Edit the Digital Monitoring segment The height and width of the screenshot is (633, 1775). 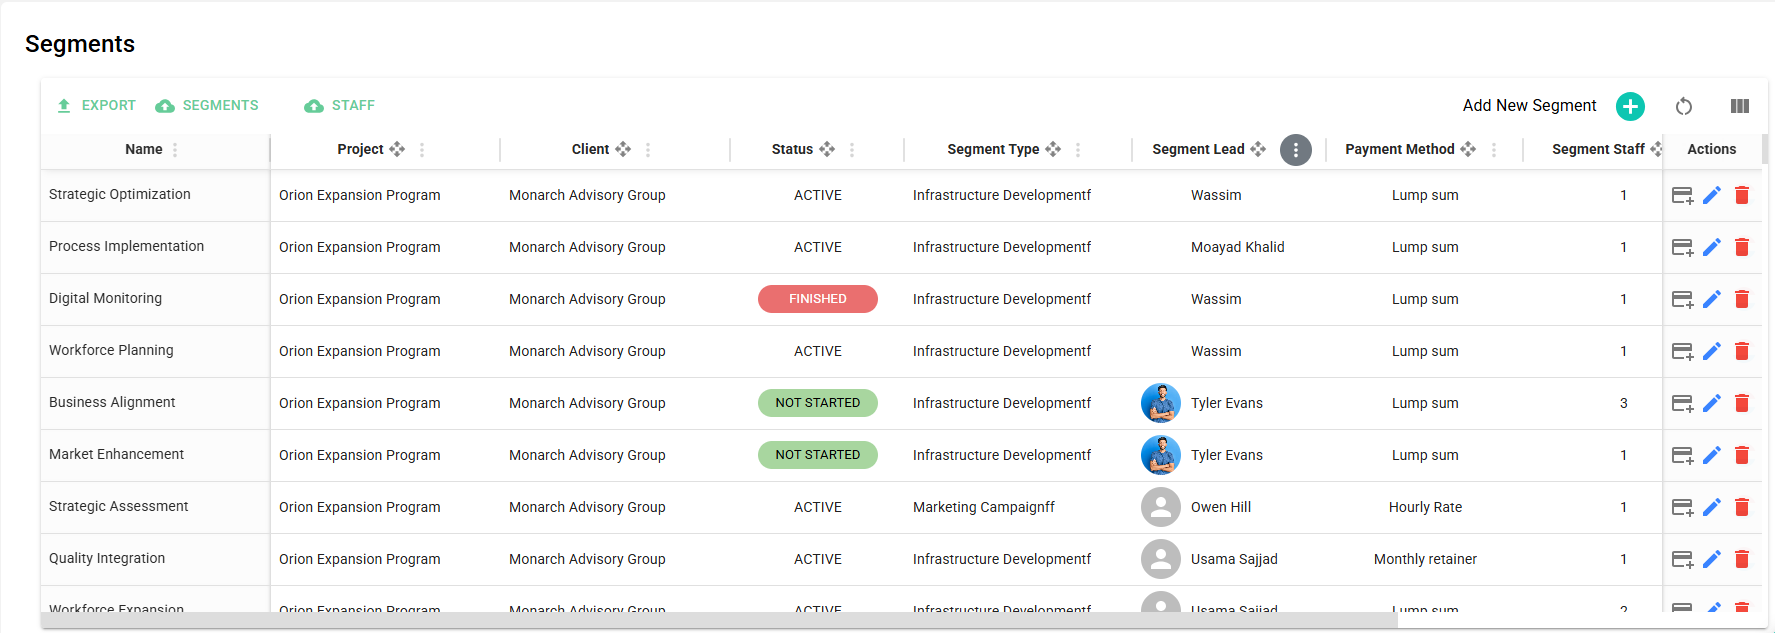(x=1712, y=299)
